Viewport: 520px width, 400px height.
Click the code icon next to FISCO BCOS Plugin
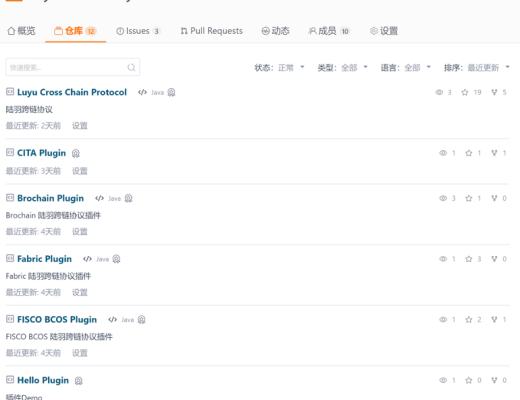pyautogui.click(x=112, y=320)
